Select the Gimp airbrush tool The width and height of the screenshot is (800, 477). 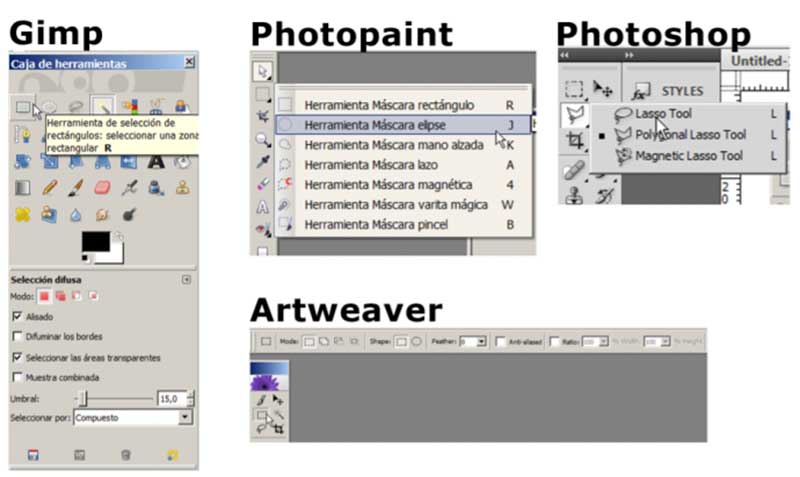coord(129,188)
